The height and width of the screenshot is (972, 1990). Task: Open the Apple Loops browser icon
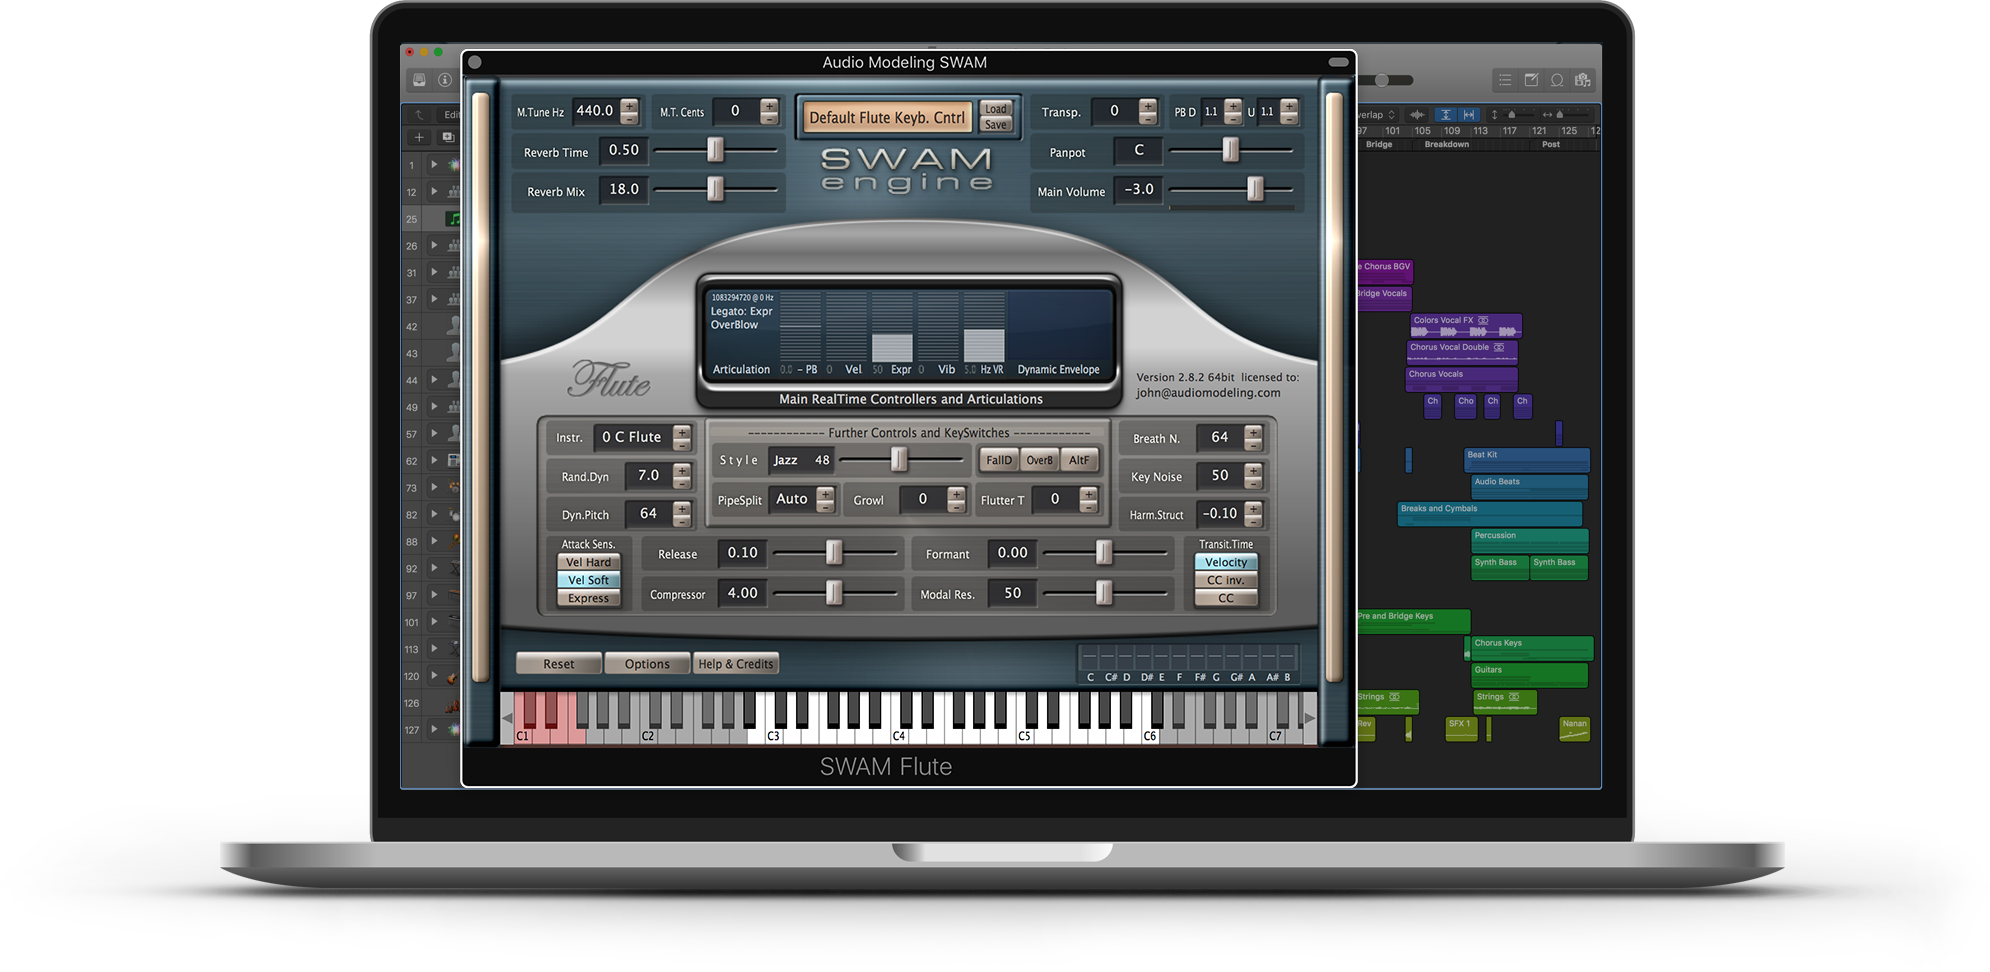click(1557, 80)
